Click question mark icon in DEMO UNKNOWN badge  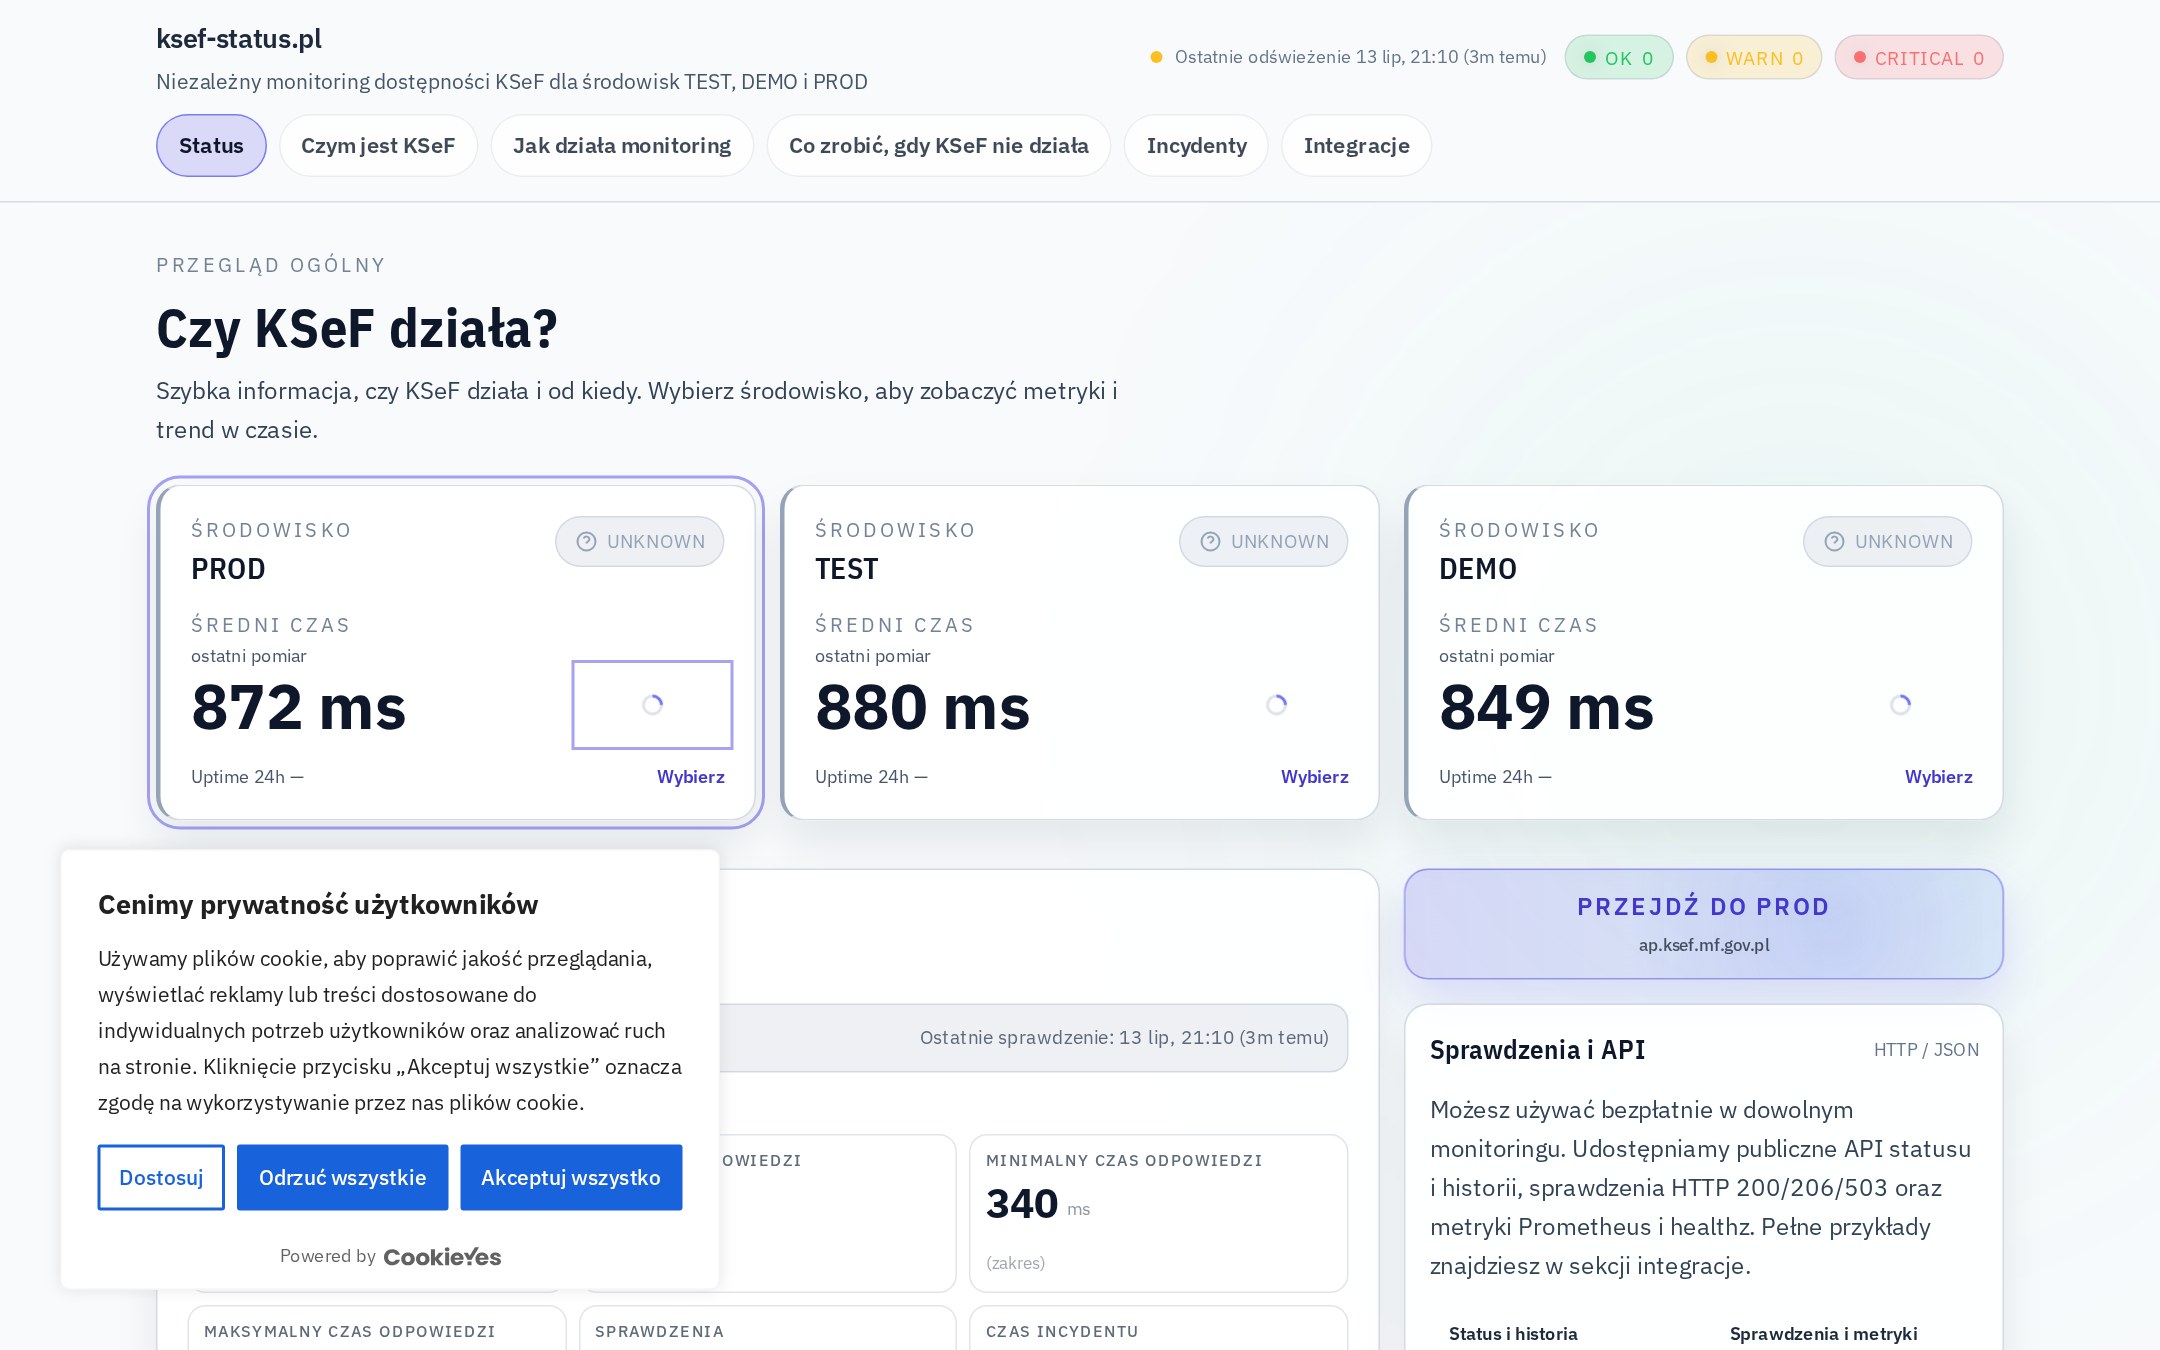(1835, 541)
